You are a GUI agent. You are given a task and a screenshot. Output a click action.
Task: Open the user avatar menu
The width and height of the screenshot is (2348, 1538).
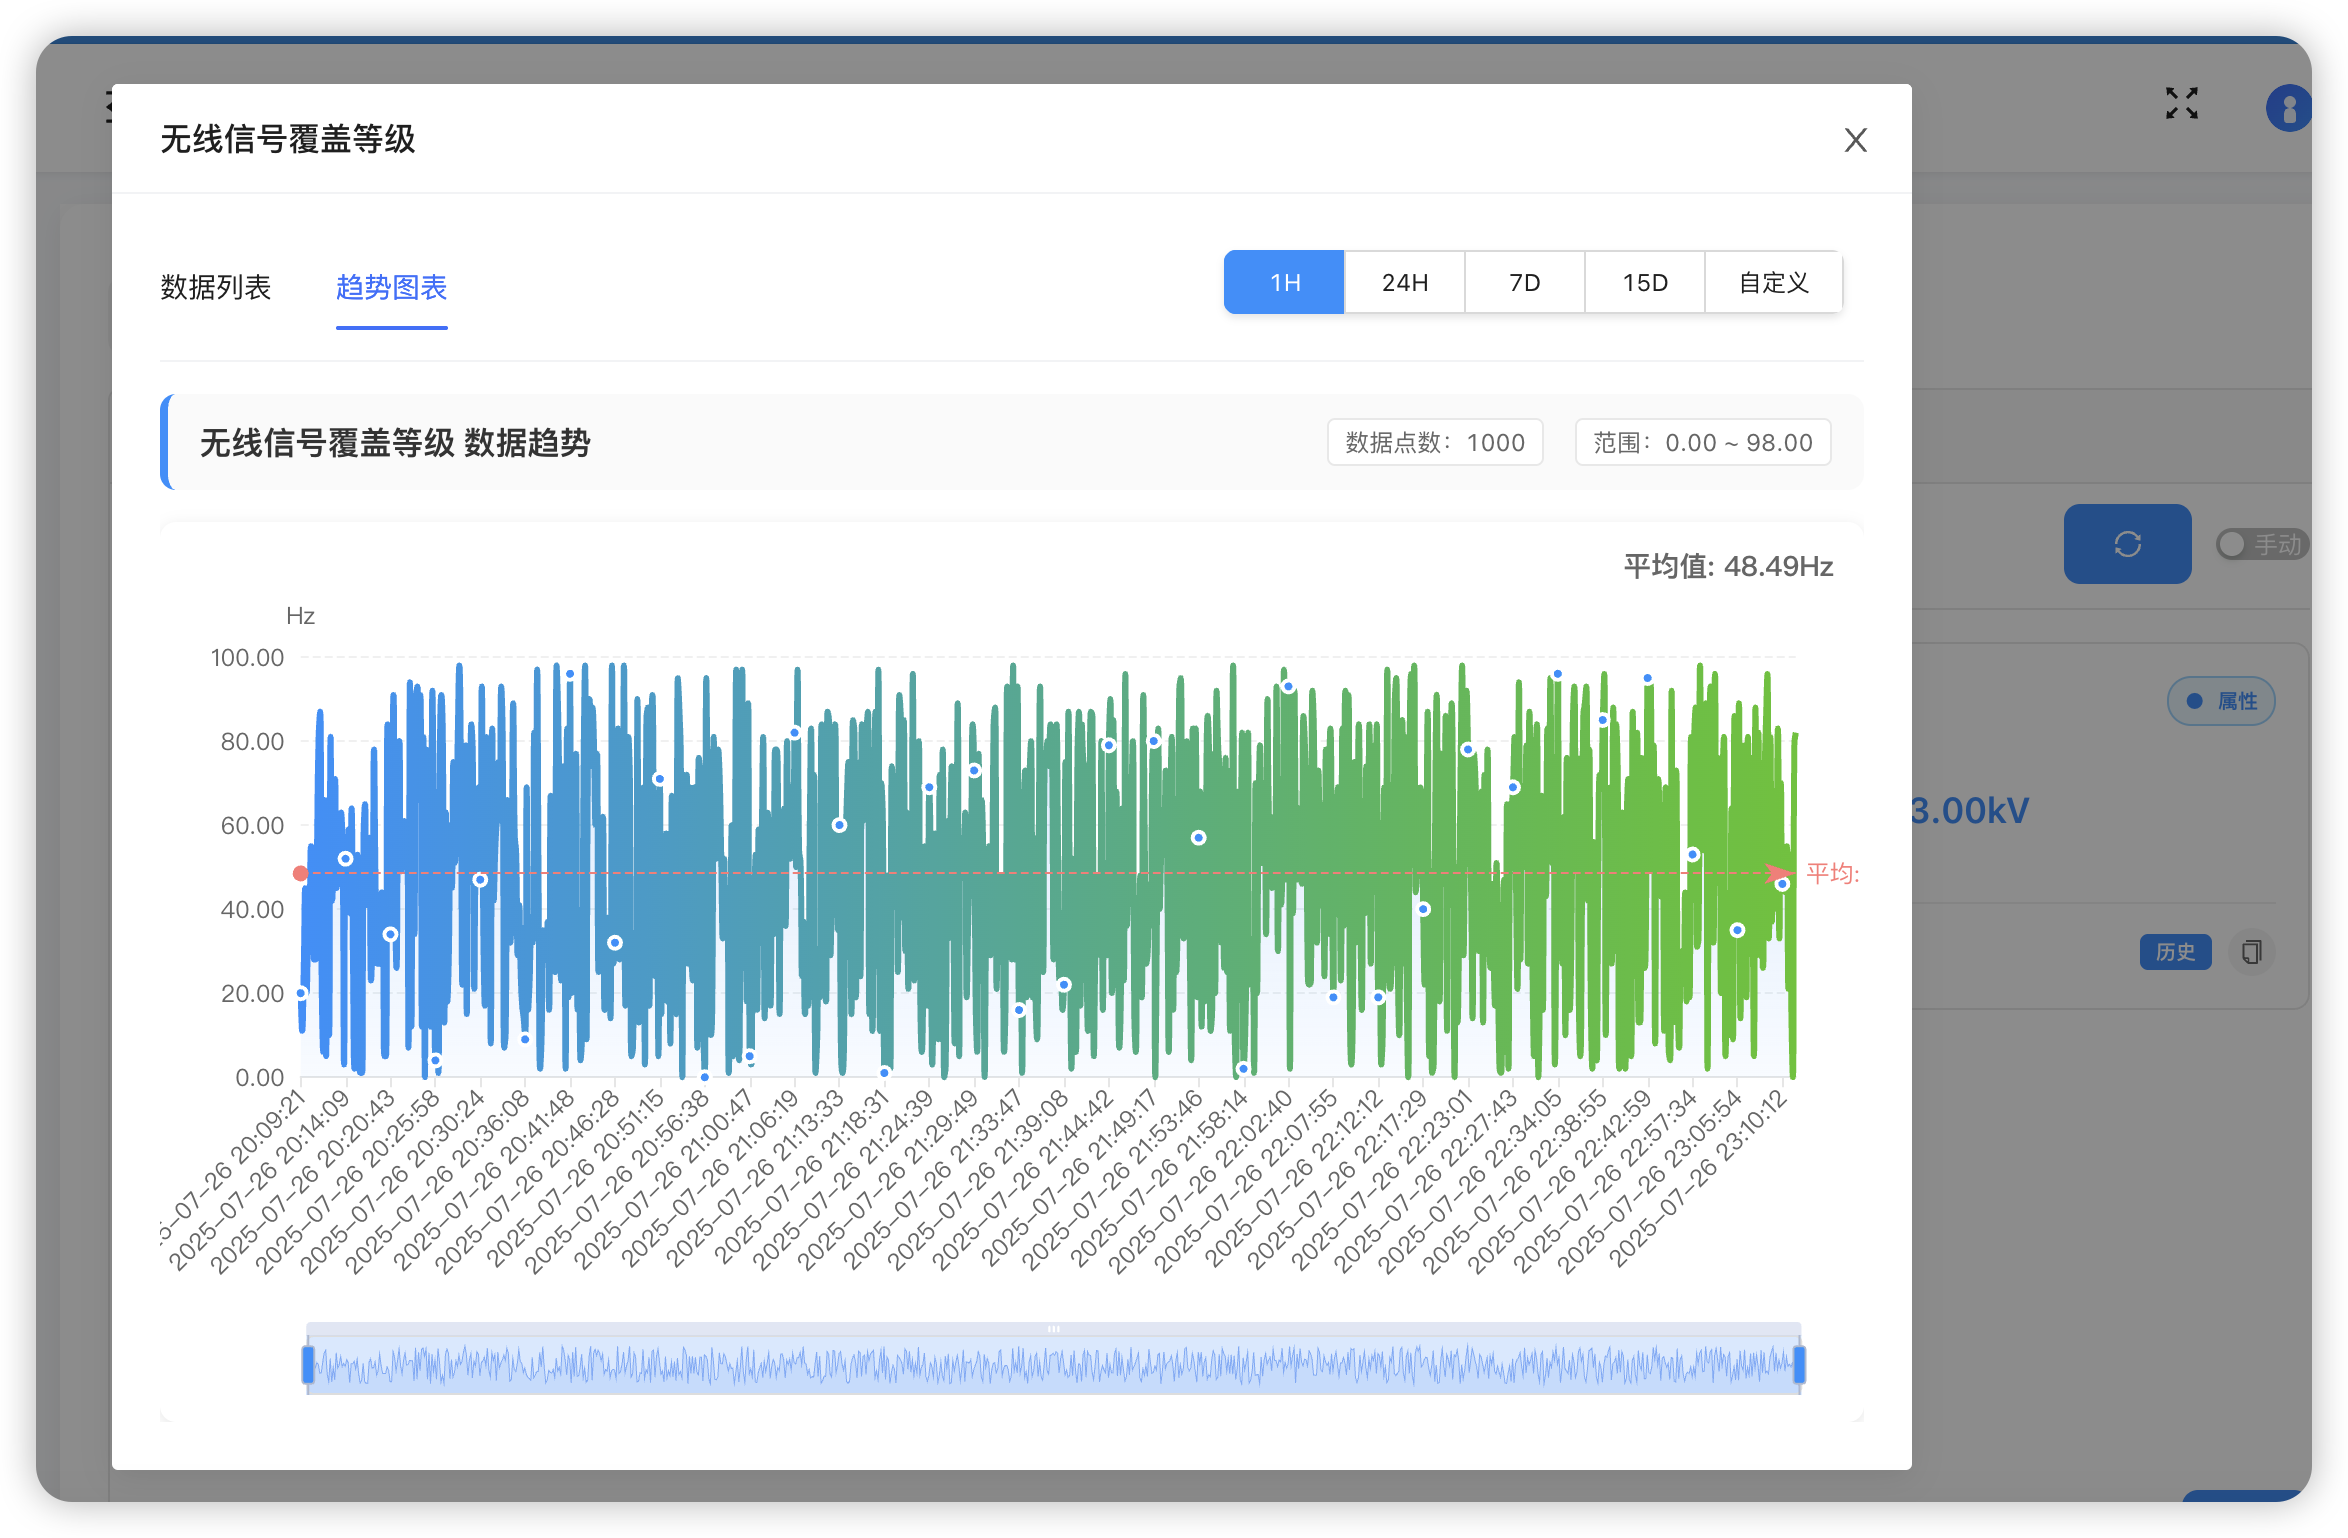pyautogui.click(x=2288, y=108)
